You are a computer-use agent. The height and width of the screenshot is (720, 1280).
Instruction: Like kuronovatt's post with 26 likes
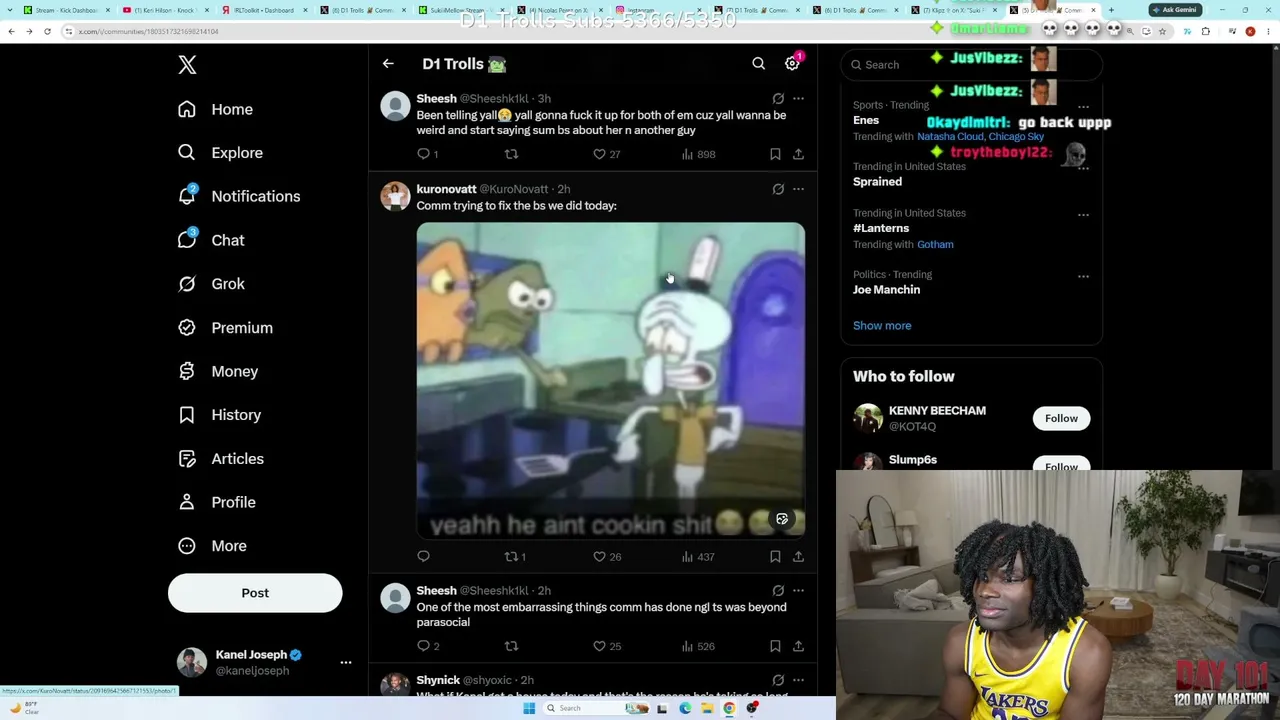click(606, 556)
